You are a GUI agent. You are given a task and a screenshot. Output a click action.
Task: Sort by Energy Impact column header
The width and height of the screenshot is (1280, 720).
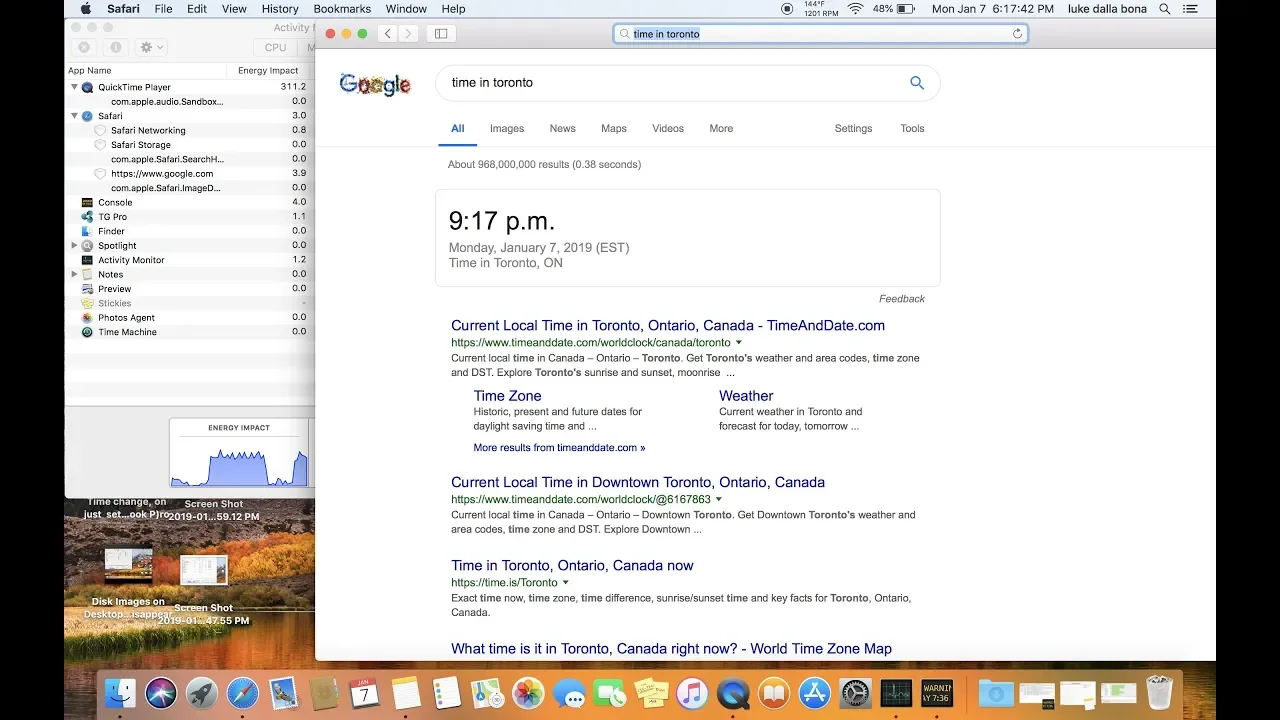coord(268,71)
